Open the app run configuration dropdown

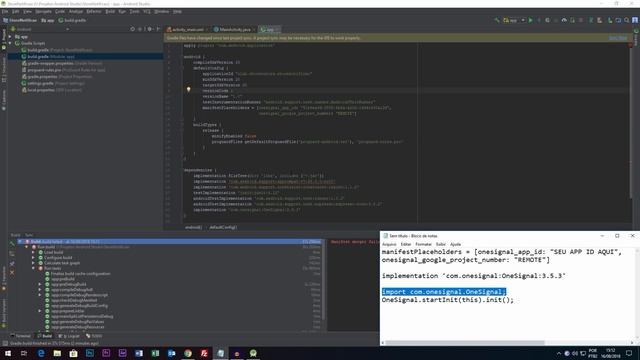tap(514, 20)
